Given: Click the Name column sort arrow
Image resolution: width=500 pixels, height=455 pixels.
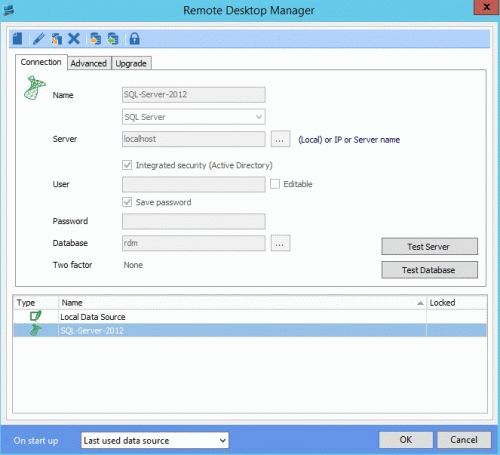Looking at the screenshot, I should coord(420,303).
